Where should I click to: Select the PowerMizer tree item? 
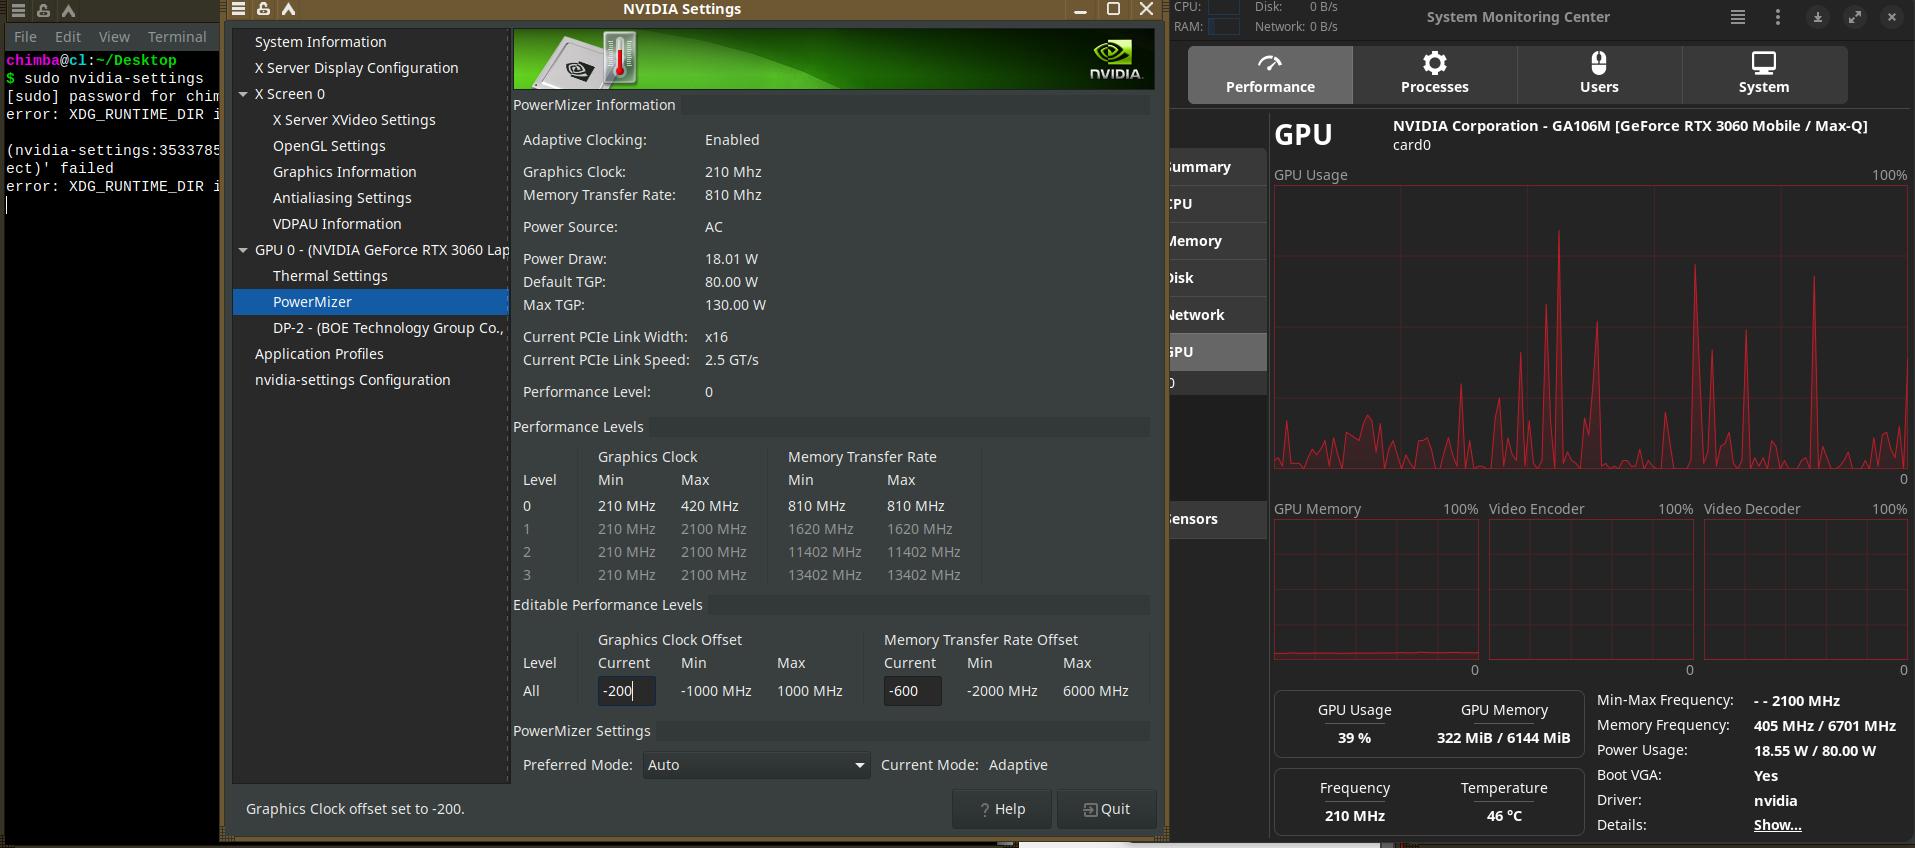[x=371, y=302]
